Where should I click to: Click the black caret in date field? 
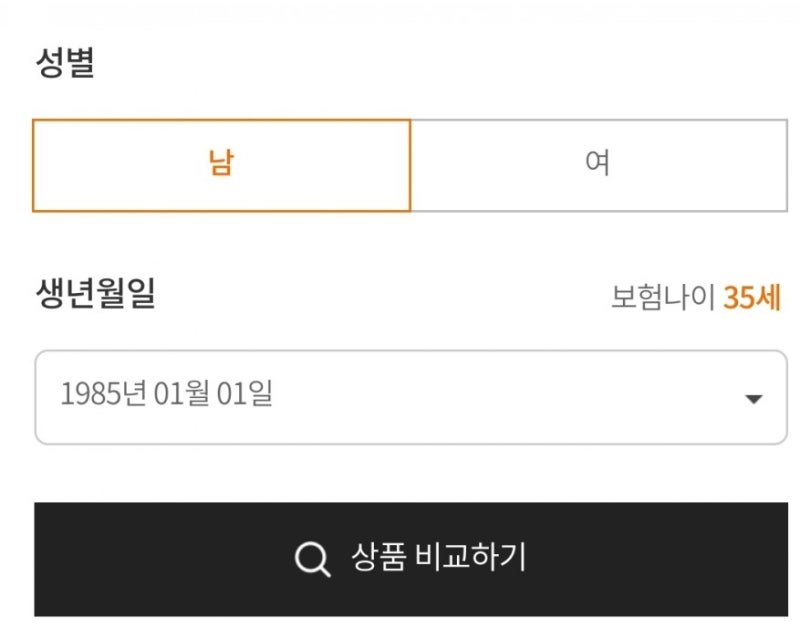[754, 399]
